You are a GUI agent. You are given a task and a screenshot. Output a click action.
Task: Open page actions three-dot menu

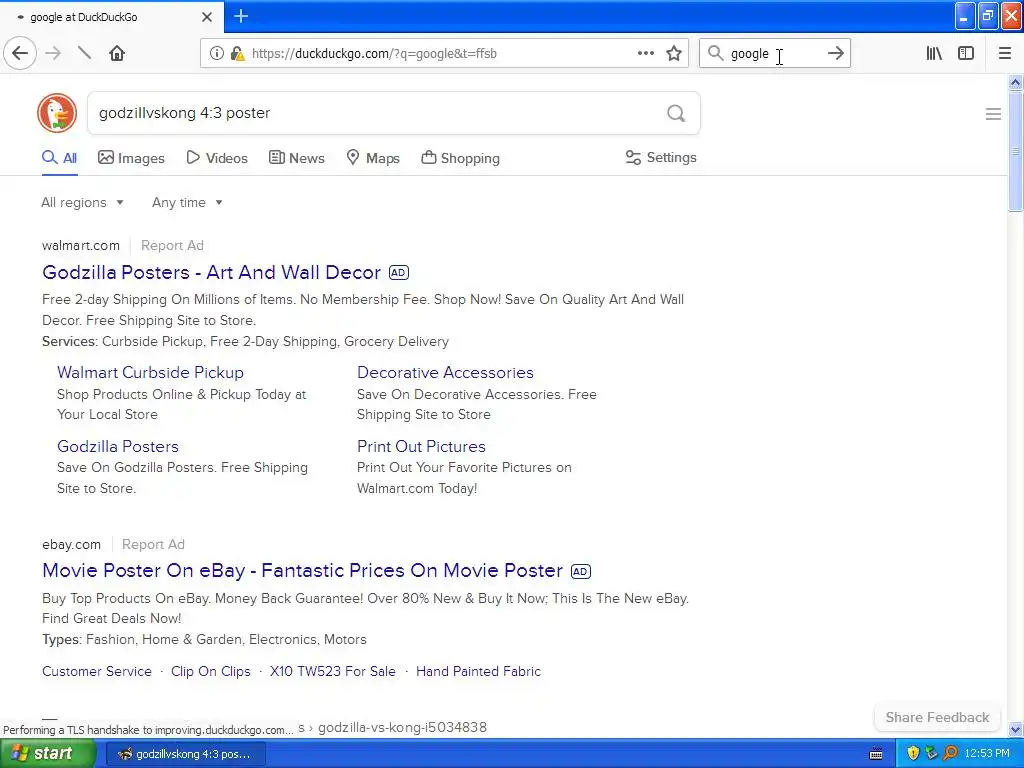pos(645,53)
